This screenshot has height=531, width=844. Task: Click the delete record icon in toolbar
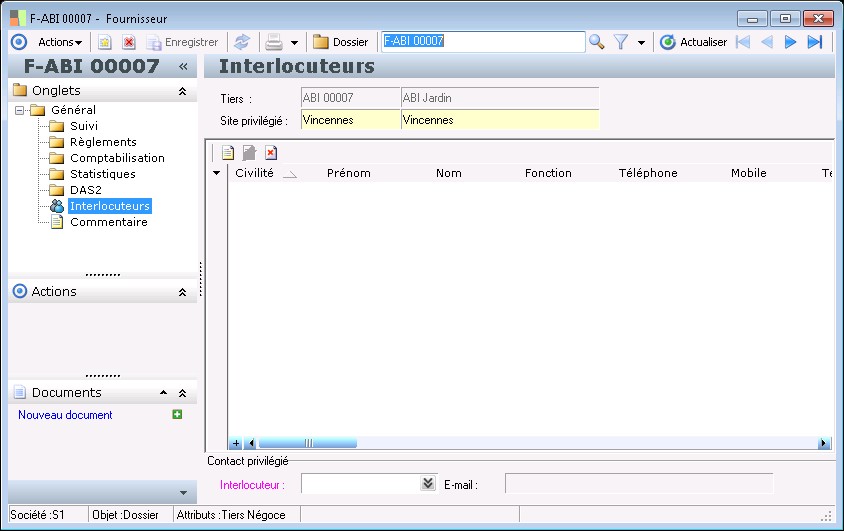click(x=129, y=42)
